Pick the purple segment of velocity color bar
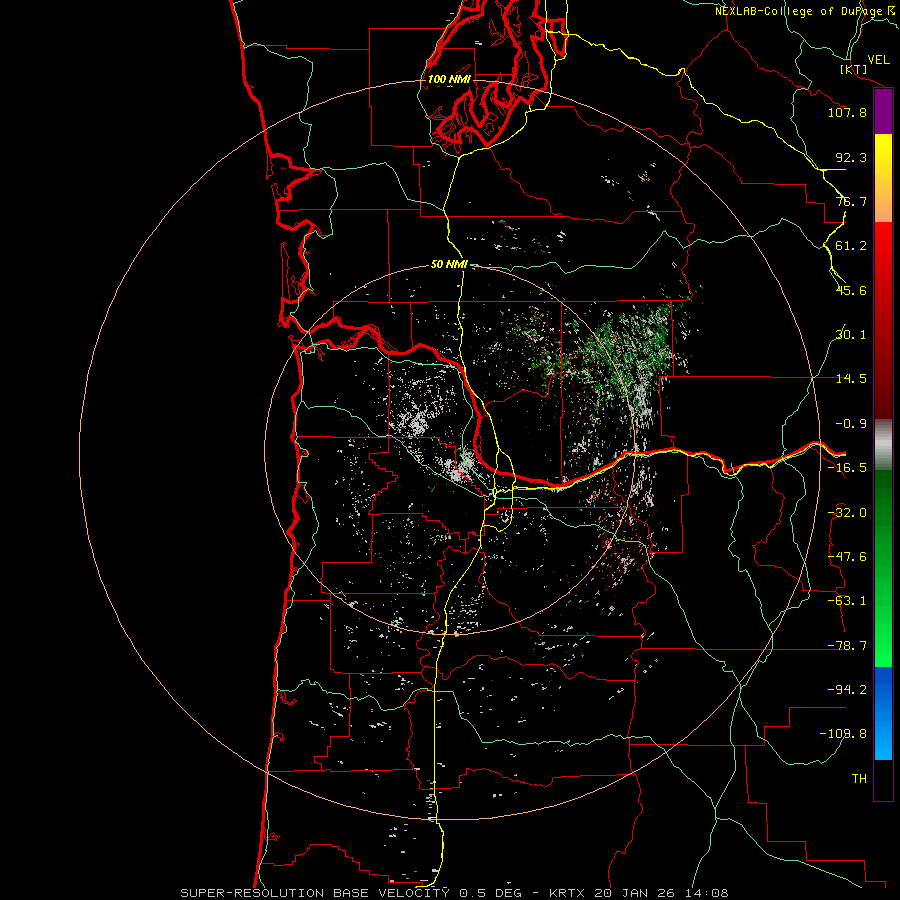Screen dimensions: 900x900 click(x=883, y=112)
